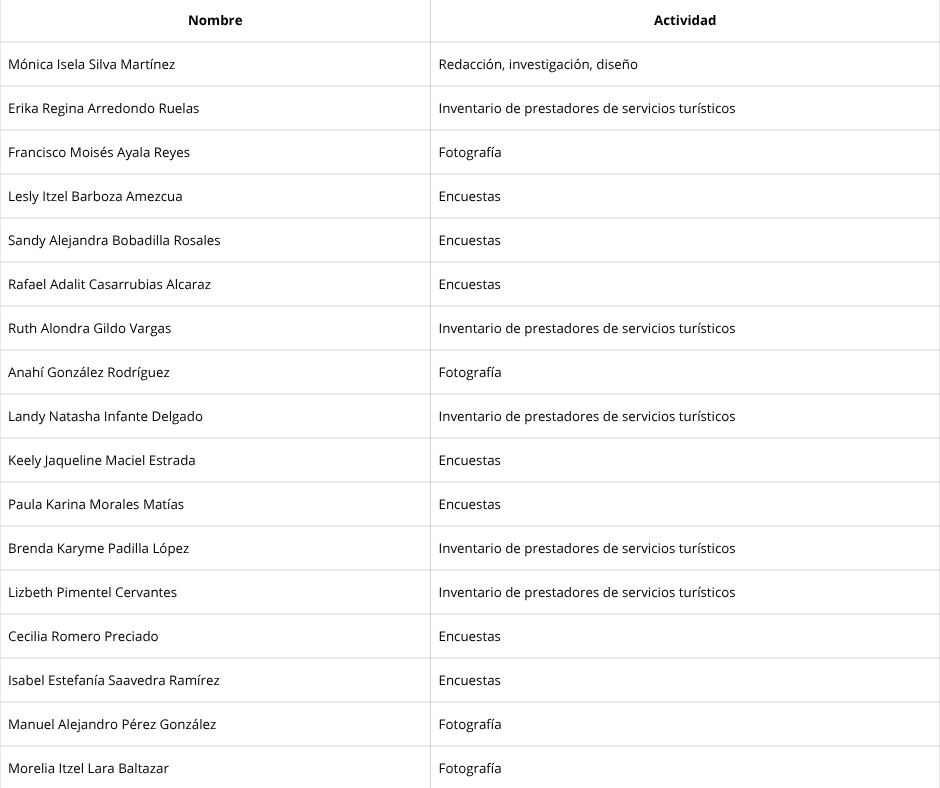Click on Paula Karina Morales Matías
The image size is (940, 788).
click(96, 504)
